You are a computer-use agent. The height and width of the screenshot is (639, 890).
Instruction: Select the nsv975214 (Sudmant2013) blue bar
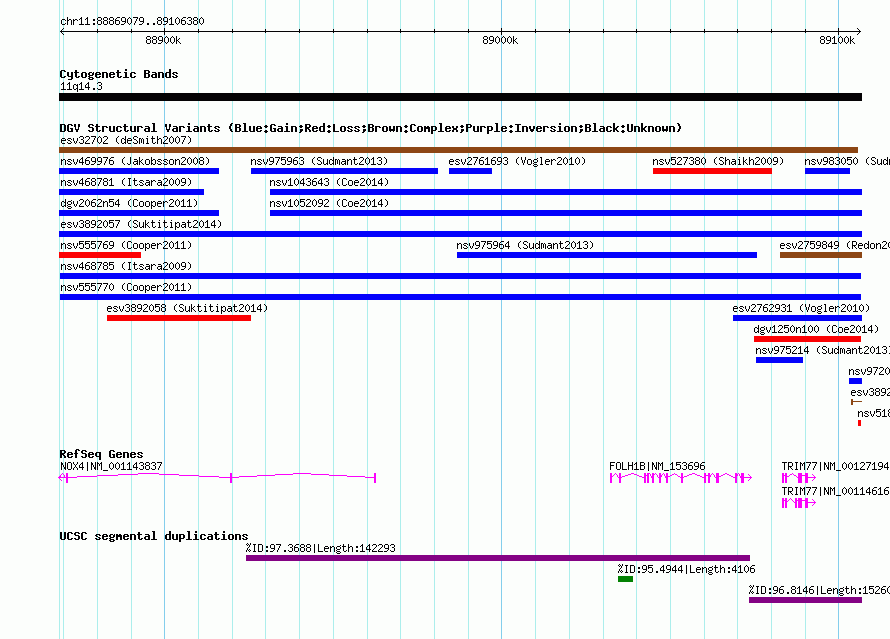pos(779,360)
